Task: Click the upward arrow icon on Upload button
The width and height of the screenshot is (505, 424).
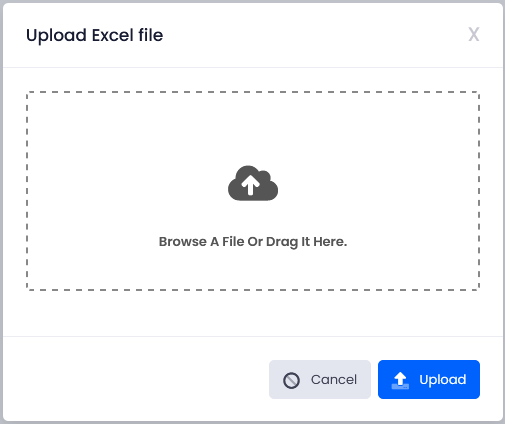Action: tap(400, 380)
